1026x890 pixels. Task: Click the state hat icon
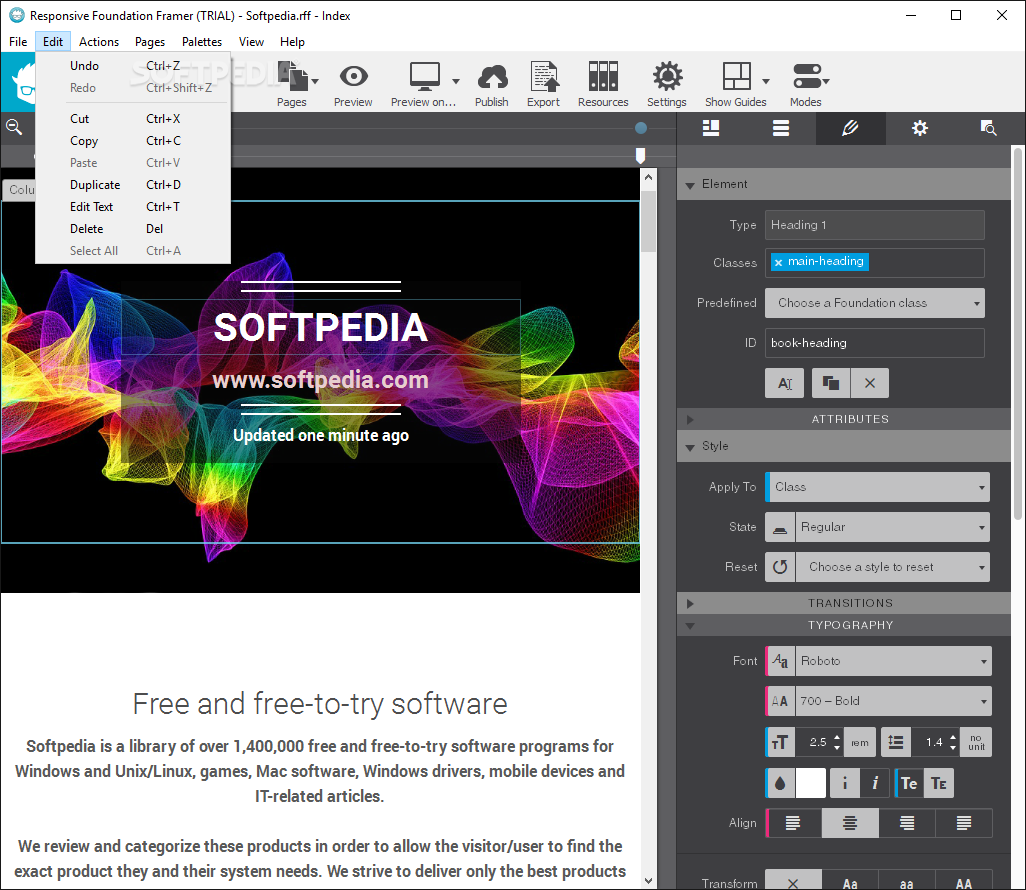(780, 527)
